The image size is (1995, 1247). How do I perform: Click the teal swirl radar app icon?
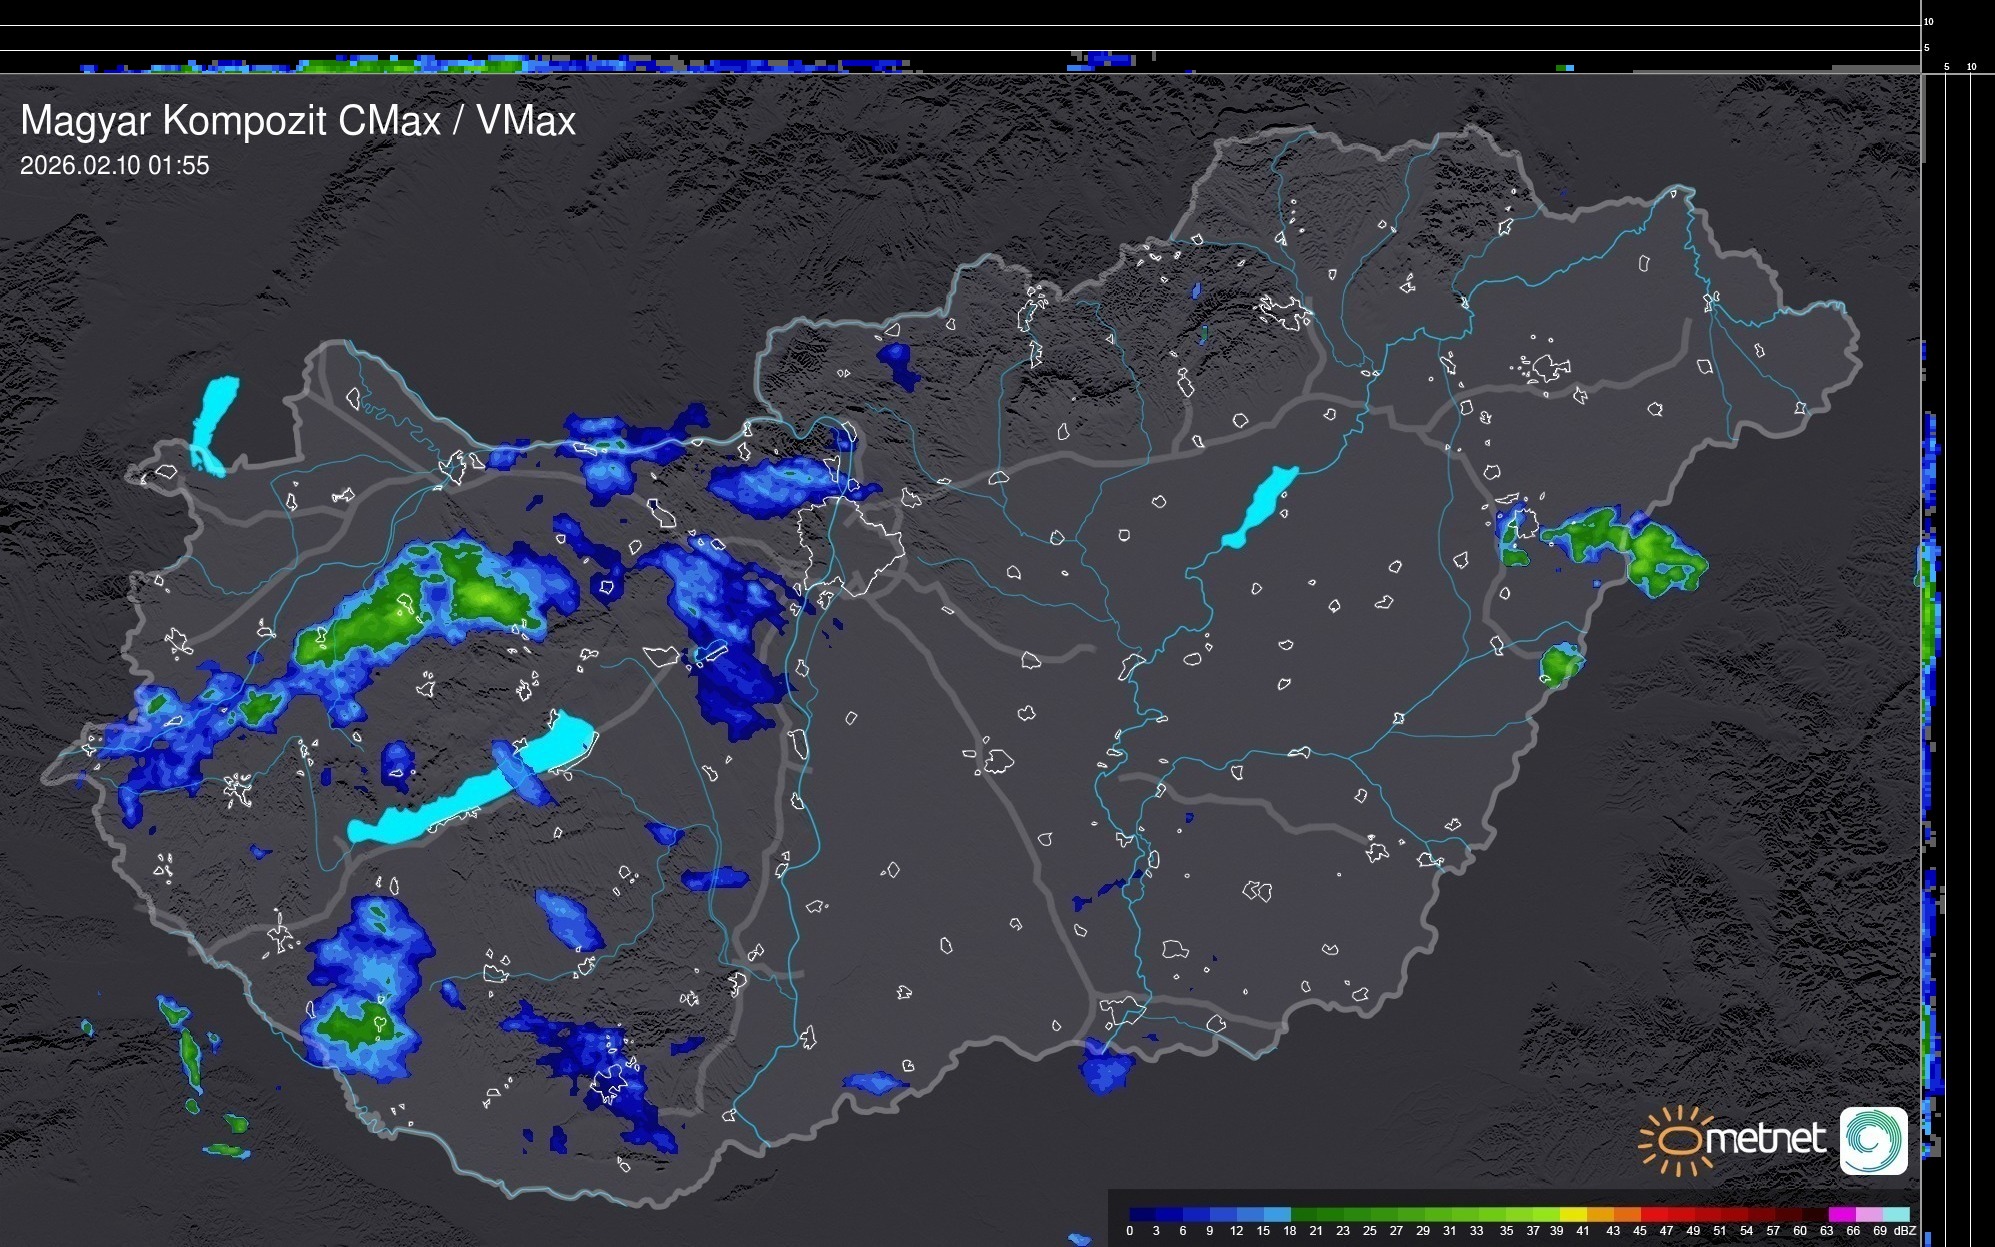pos(1873,1140)
